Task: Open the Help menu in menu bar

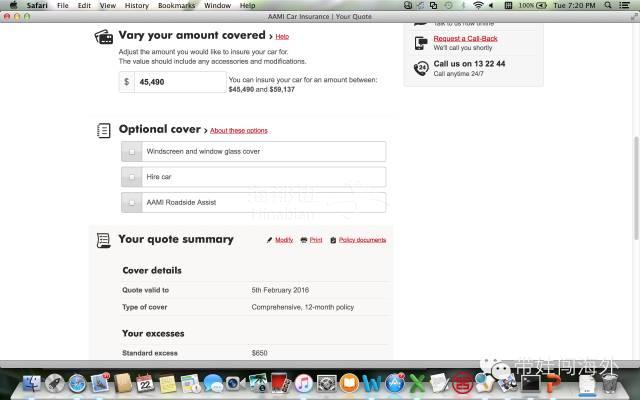Action: [247, 5]
